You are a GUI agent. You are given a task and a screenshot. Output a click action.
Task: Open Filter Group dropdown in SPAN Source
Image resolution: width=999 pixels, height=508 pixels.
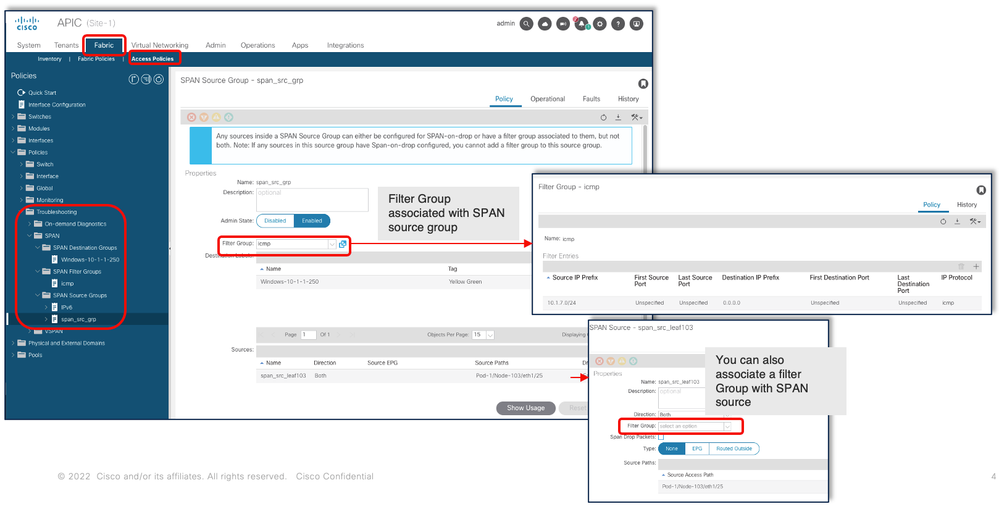click(x=727, y=426)
